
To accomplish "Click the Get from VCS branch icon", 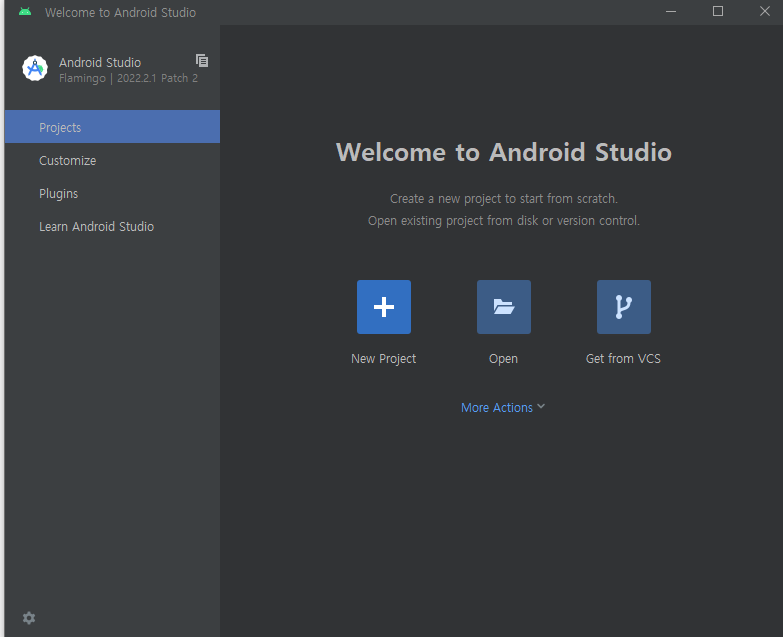I will [624, 307].
